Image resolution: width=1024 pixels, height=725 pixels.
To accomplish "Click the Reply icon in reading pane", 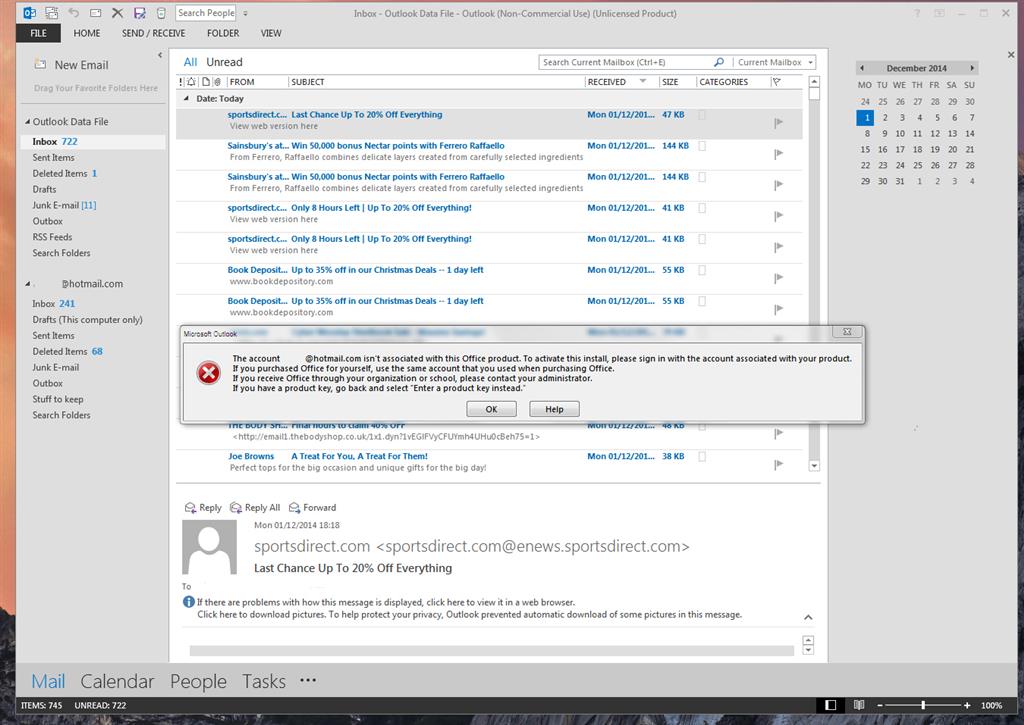I will coord(190,508).
